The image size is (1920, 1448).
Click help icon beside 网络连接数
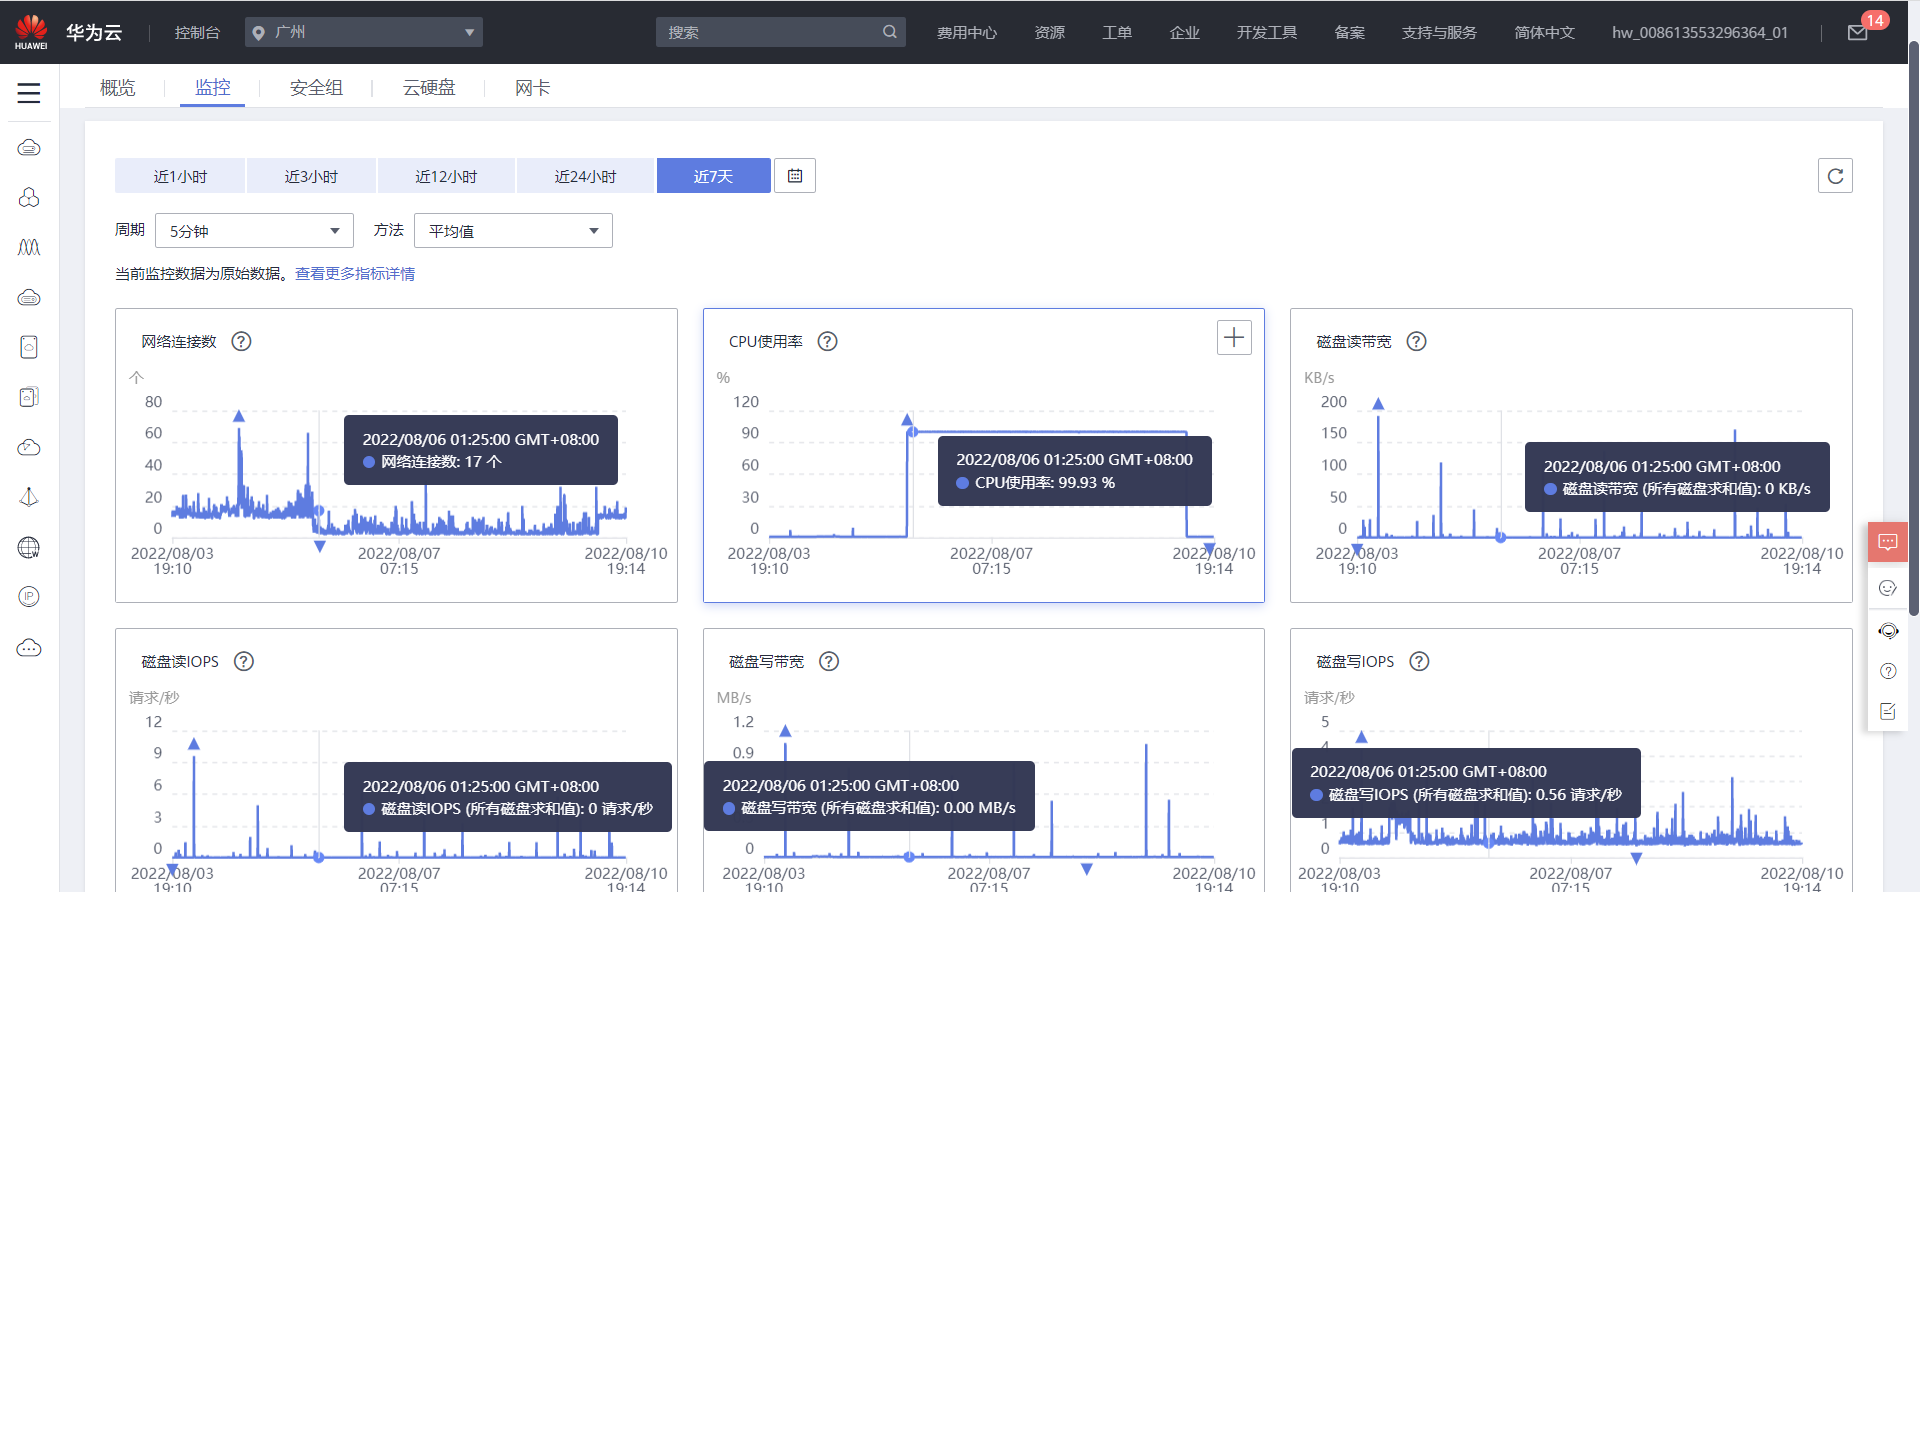click(241, 341)
